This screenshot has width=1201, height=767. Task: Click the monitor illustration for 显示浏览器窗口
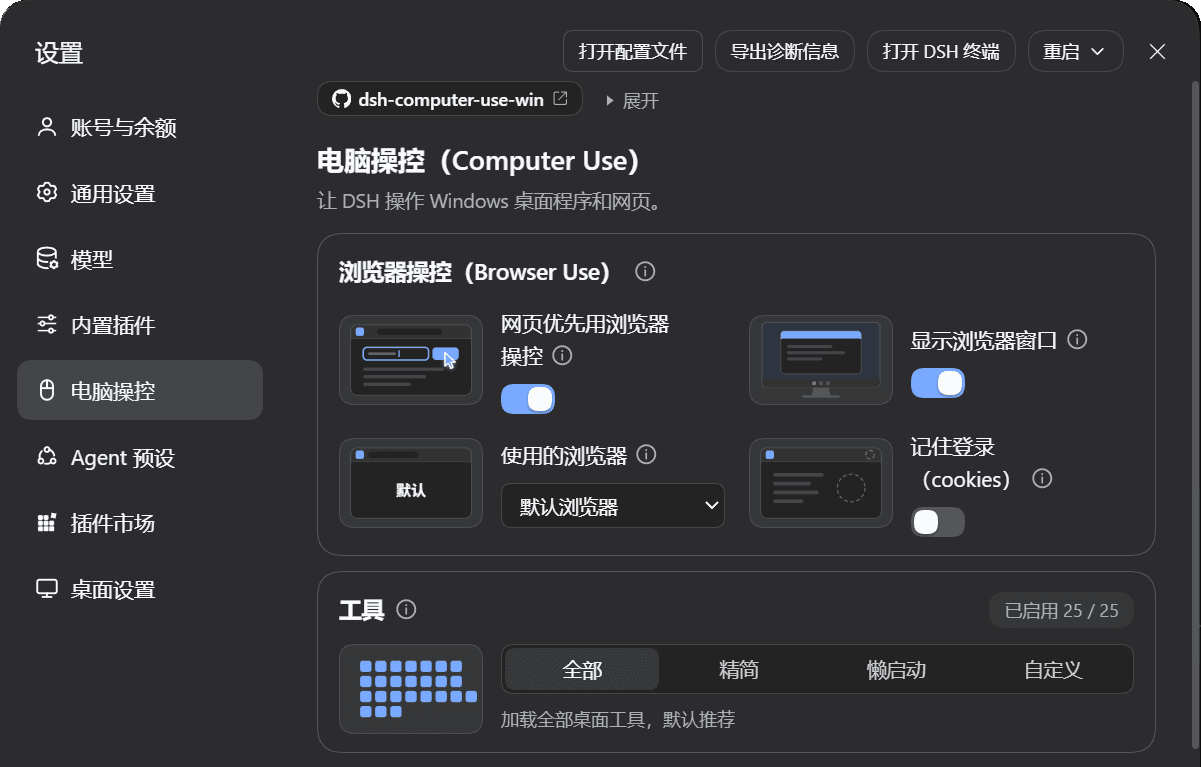821,360
